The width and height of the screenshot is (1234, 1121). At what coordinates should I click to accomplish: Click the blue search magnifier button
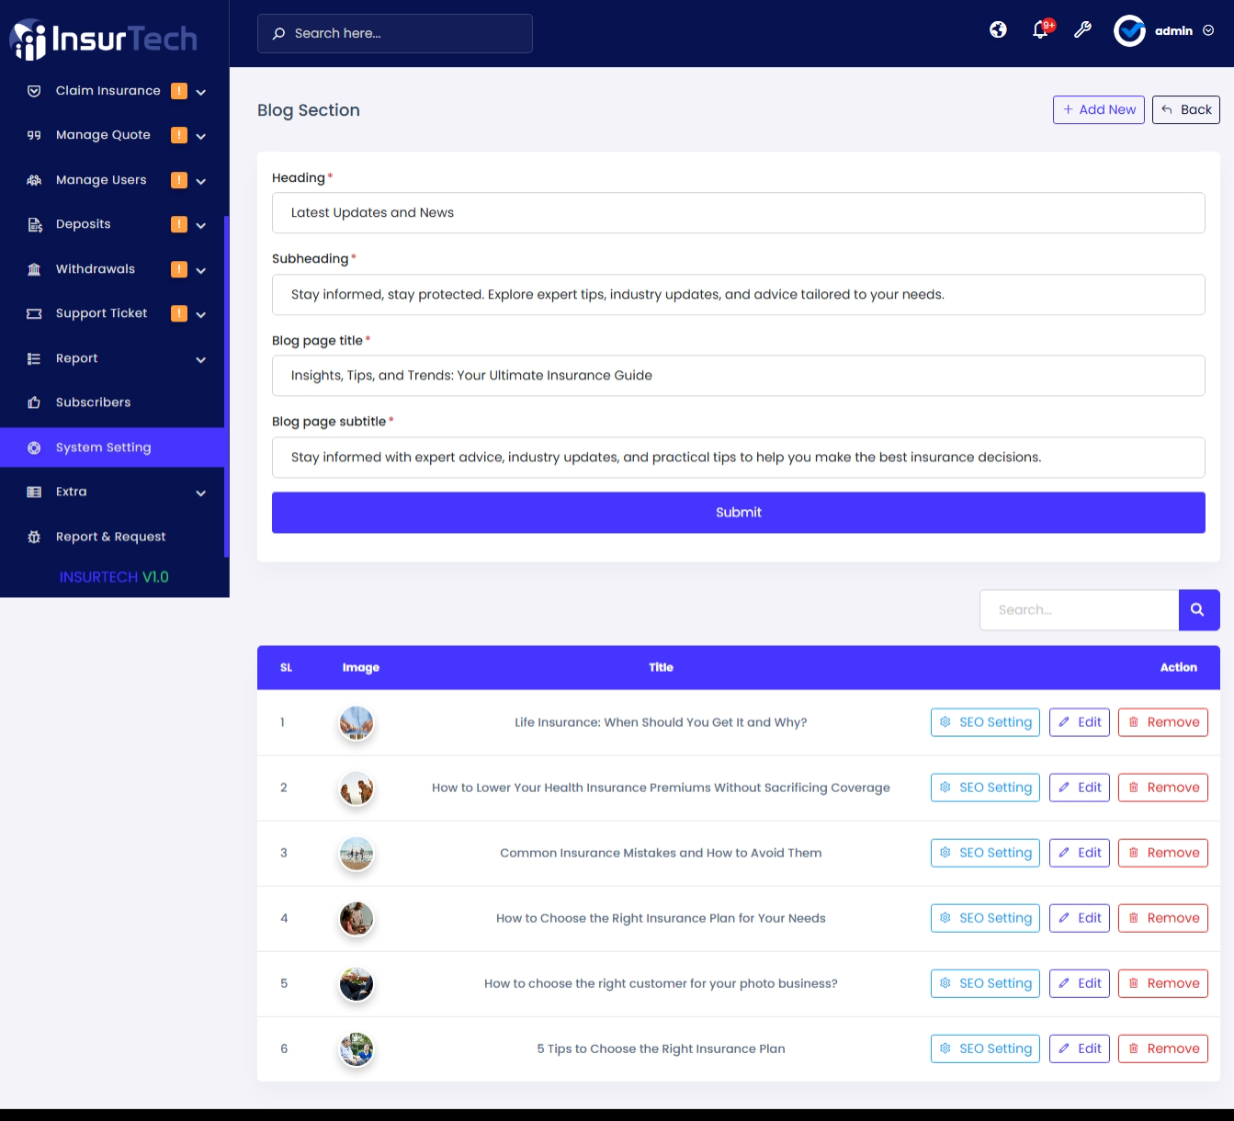[x=1198, y=609]
